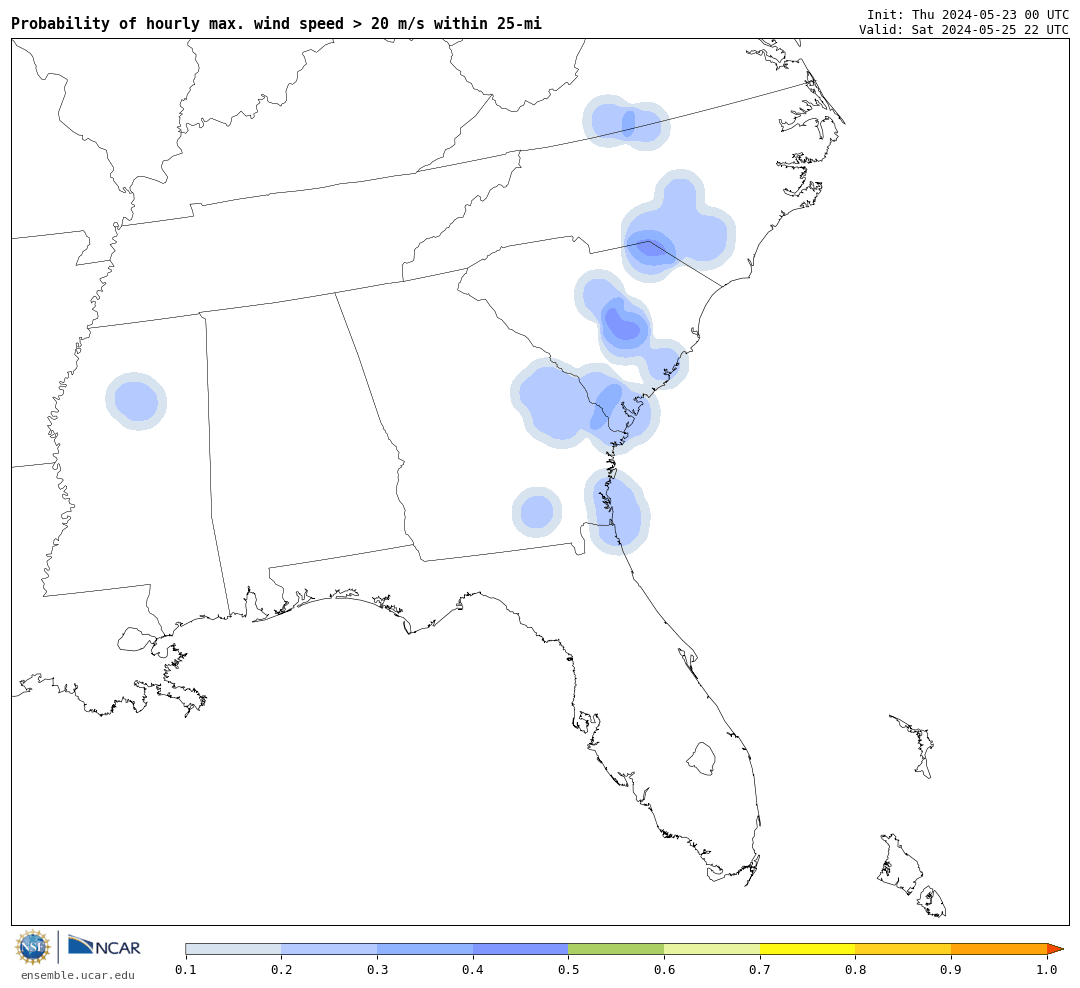The height and width of the screenshot is (988, 1080).
Task: Click the NSF logo
Action: 32,947
